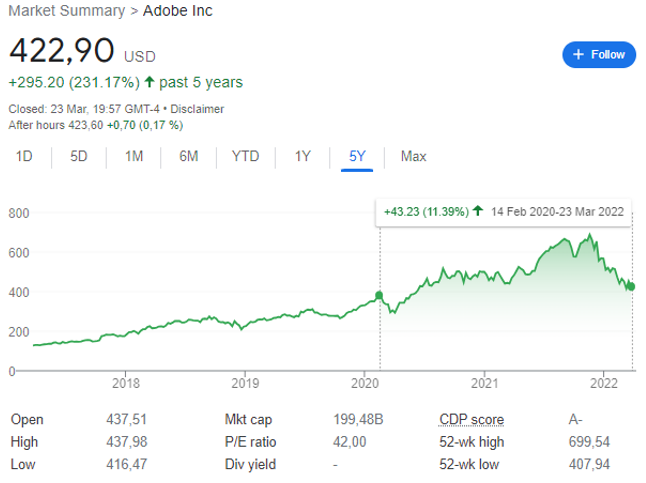Click the CDP score label
Image resolution: width=646 pixels, height=483 pixels.
471,420
